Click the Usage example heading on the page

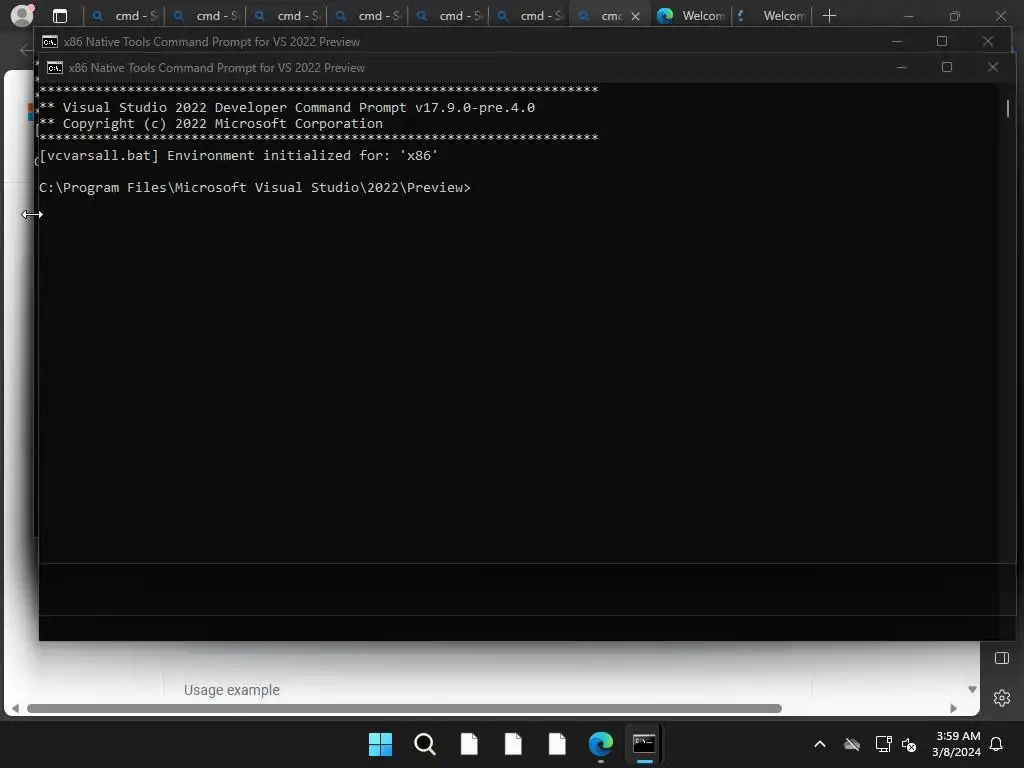[x=232, y=690]
